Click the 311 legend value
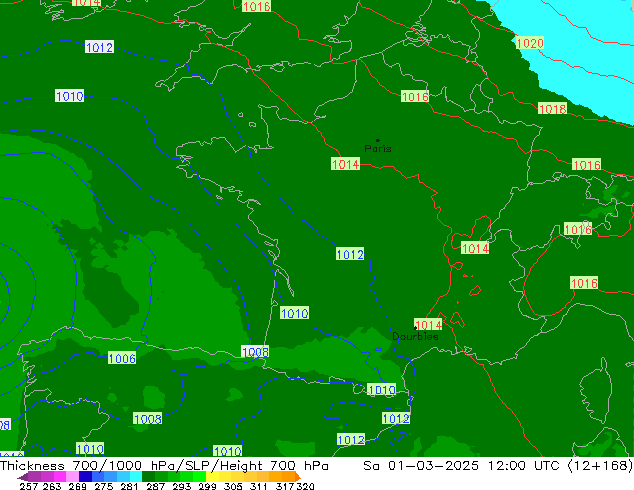634x490 pixels. tap(258, 486)
